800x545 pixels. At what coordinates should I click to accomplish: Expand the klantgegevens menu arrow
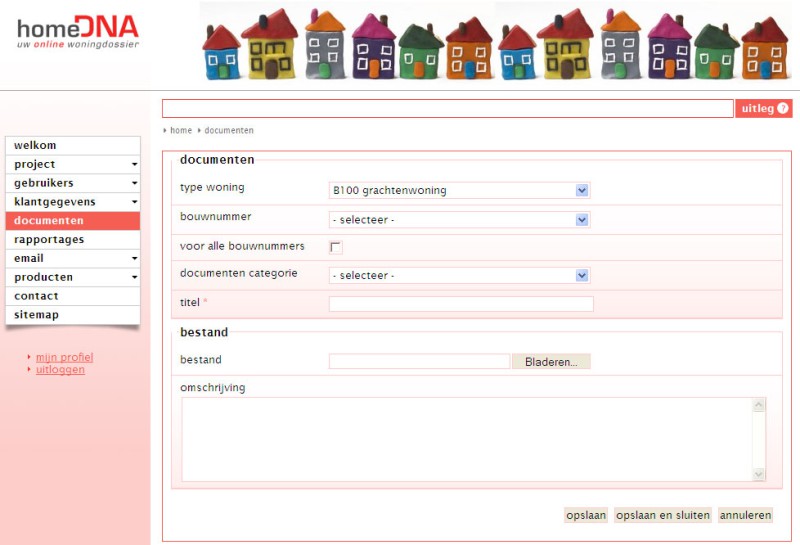pos(134,202)
